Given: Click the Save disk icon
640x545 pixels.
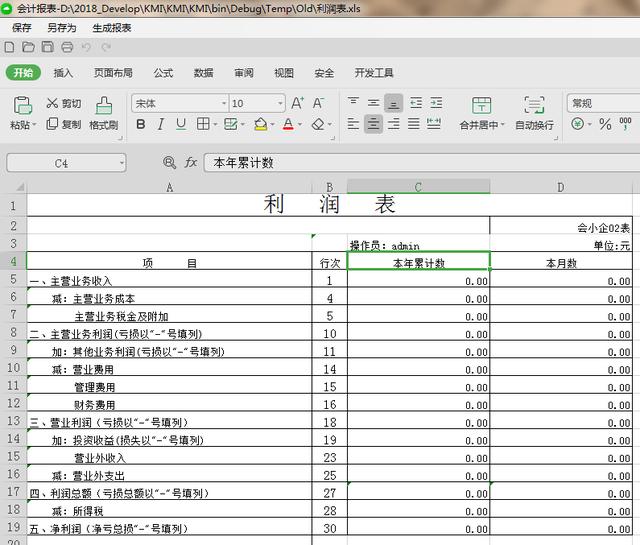Looking at the screenshot, I should (x=48, y=47).
